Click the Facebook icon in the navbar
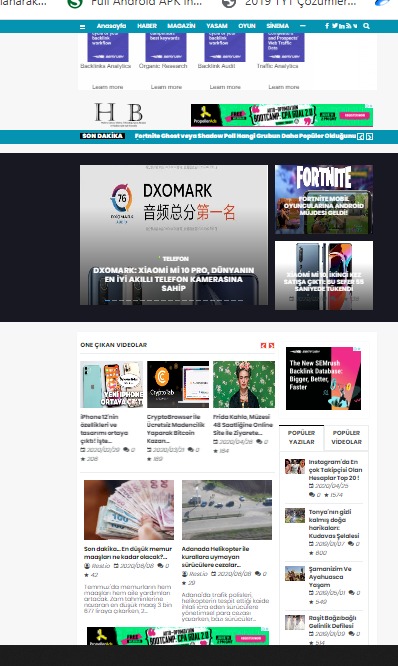The height and width of the screenshot is (666, 398). coord(327,26)
